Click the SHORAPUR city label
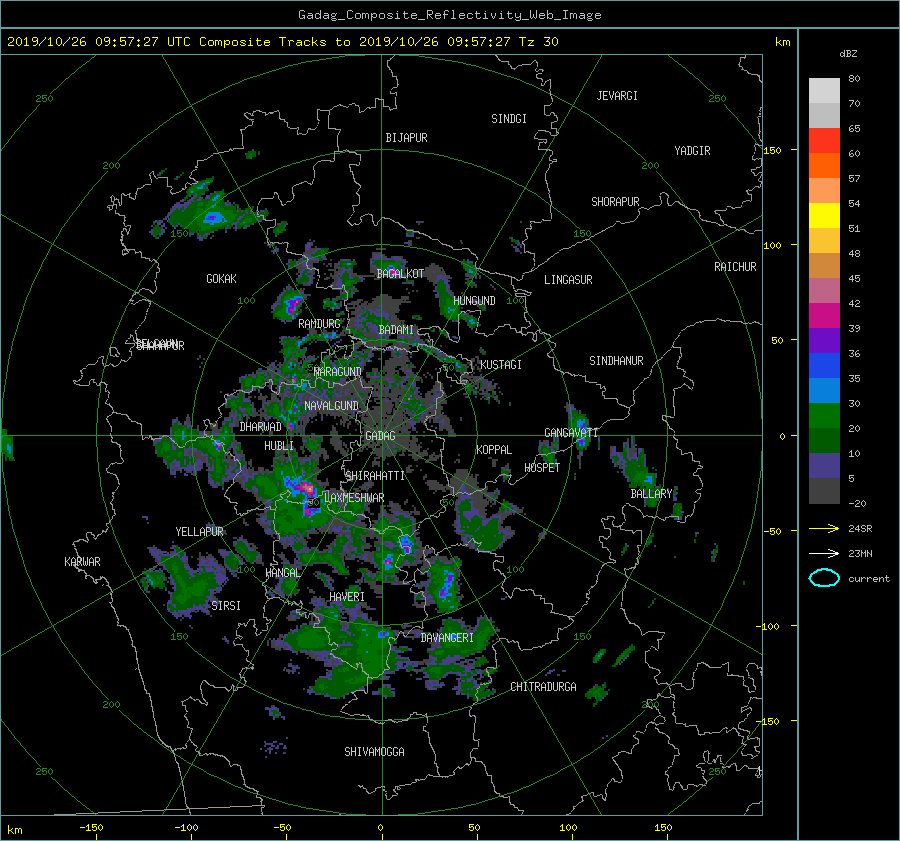This screenshot has width=900, height=841. pyautogui.click(x=615, y=202)
